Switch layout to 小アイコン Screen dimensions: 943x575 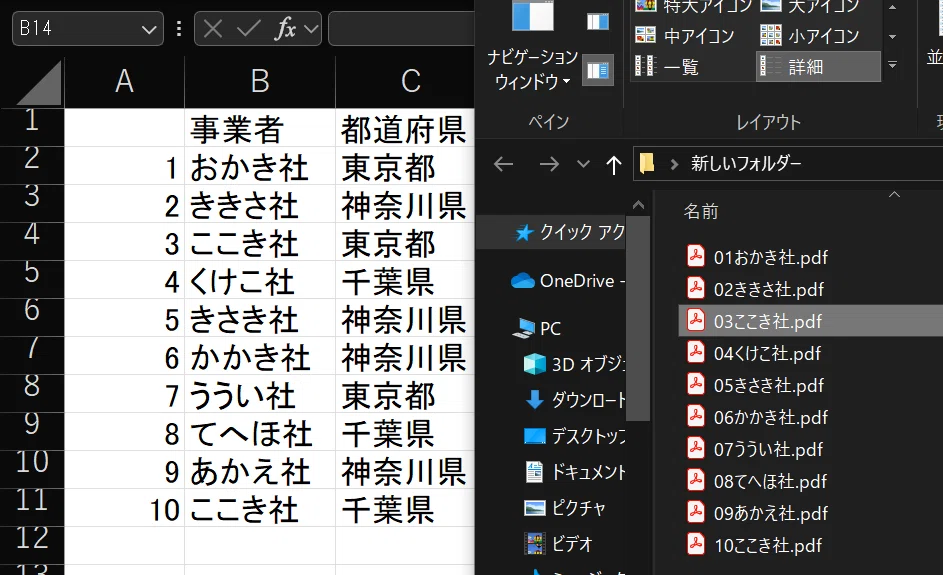pos(810,36)
